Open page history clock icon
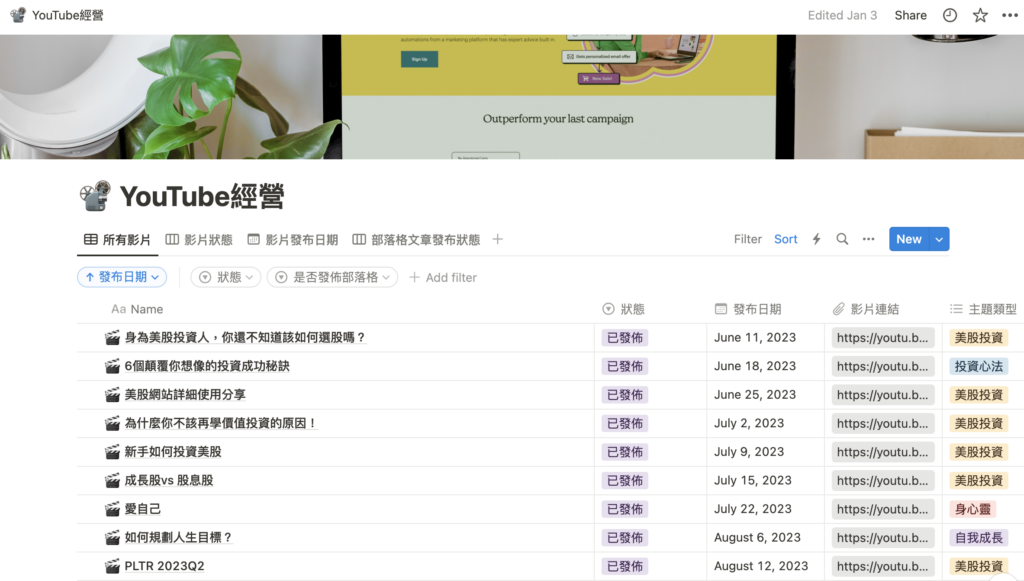Screen dimensions: 1024x581 coord(950,15)
